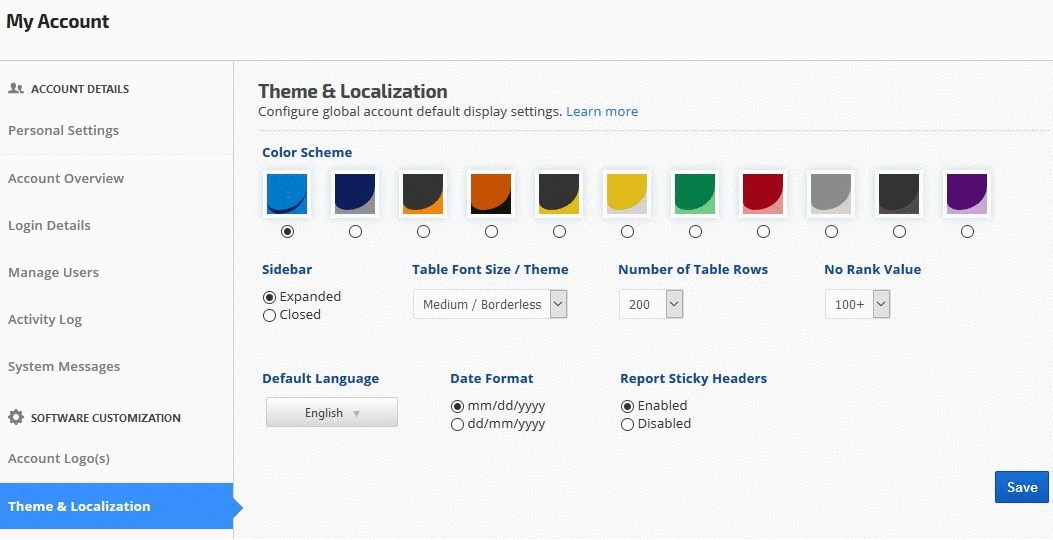Set Report Sticky Headers to Disabled

(627, 424)
